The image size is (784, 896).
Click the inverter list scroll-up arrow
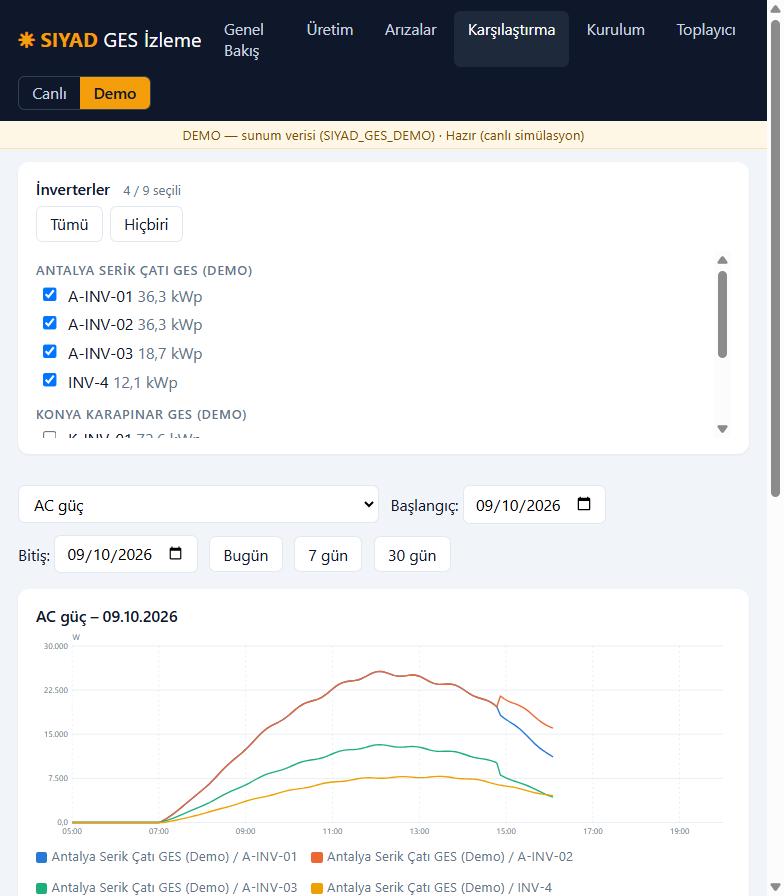(x=722, y=260)
